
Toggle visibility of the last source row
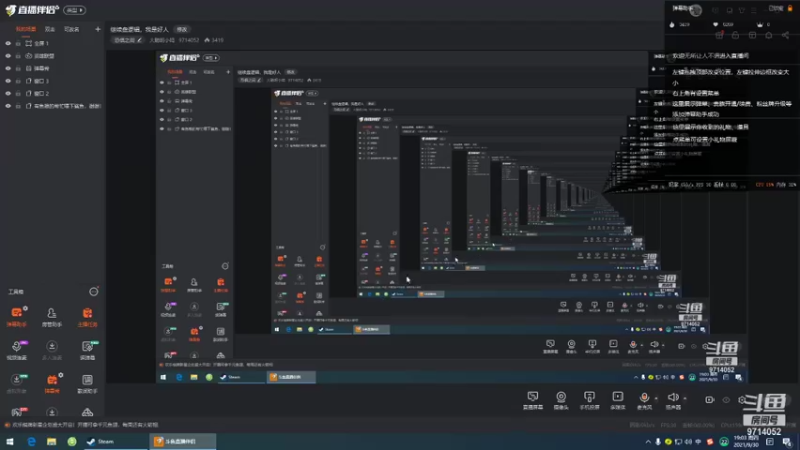click(8, 106)
